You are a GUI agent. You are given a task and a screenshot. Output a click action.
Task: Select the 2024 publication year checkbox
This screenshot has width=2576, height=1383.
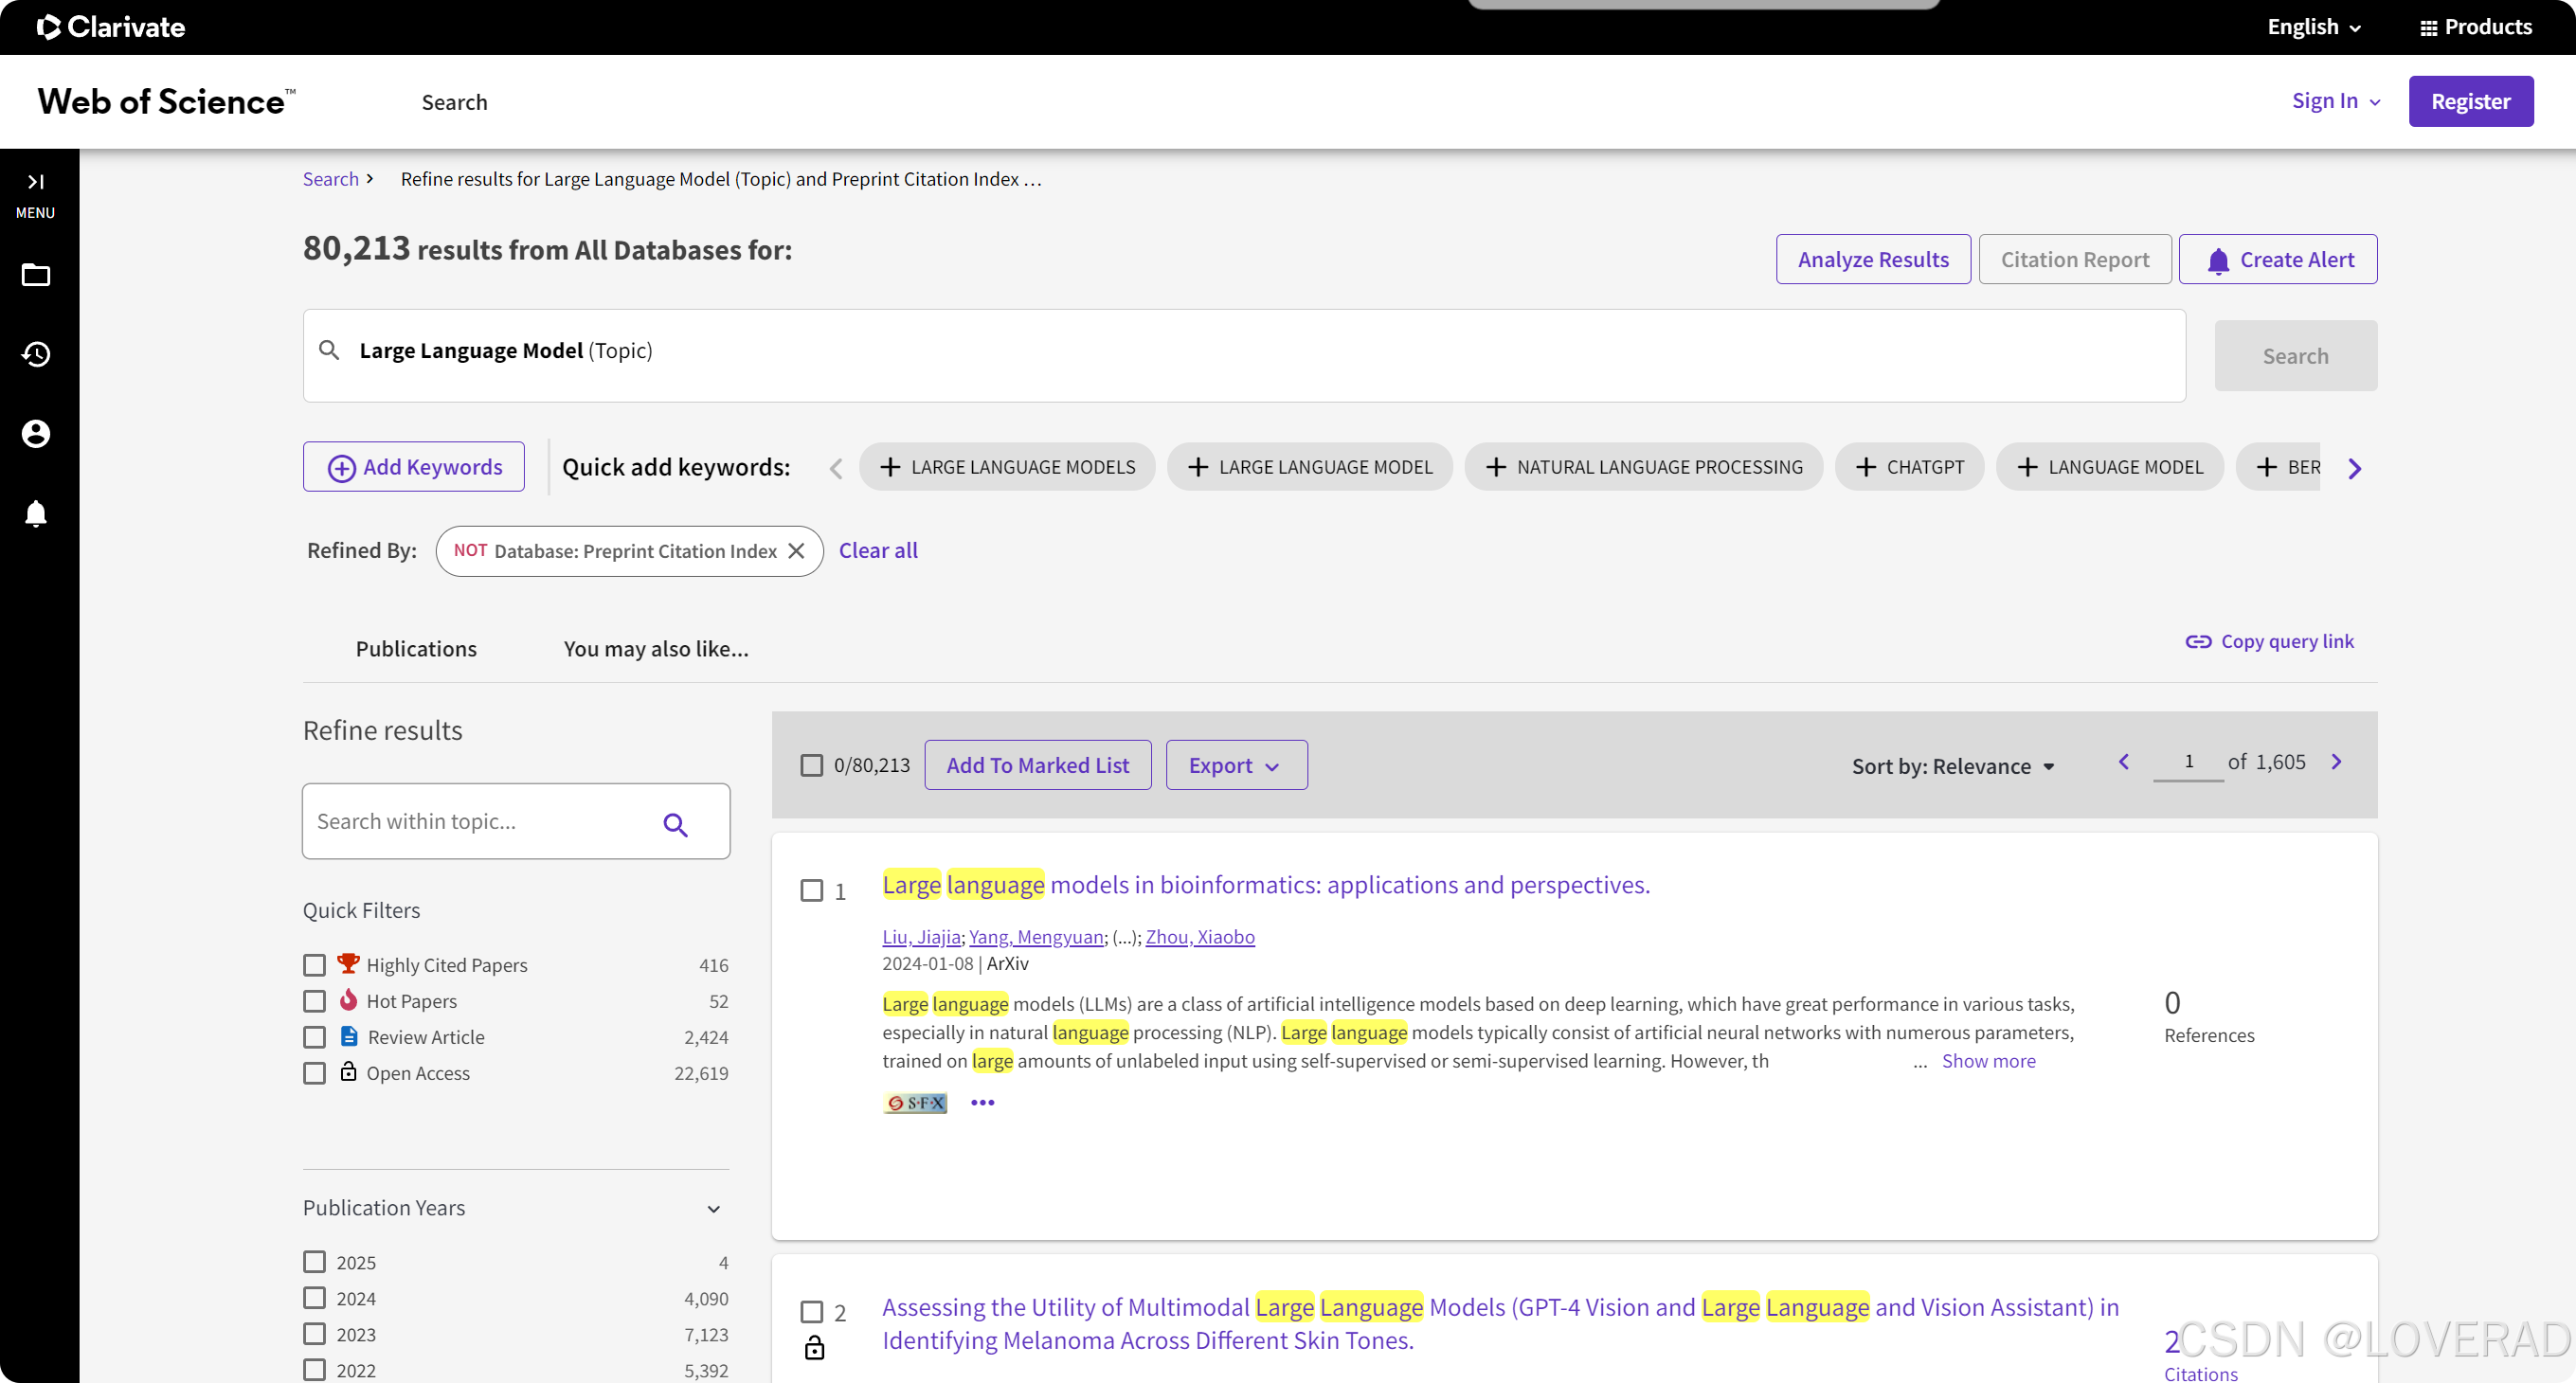coord(315,1298)
